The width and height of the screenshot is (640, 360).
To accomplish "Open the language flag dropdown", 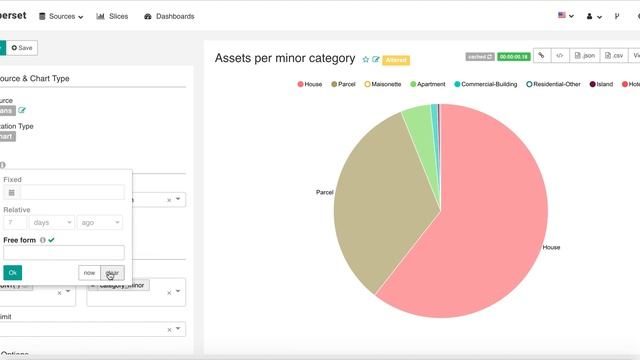I will click(x=566, y=16).
